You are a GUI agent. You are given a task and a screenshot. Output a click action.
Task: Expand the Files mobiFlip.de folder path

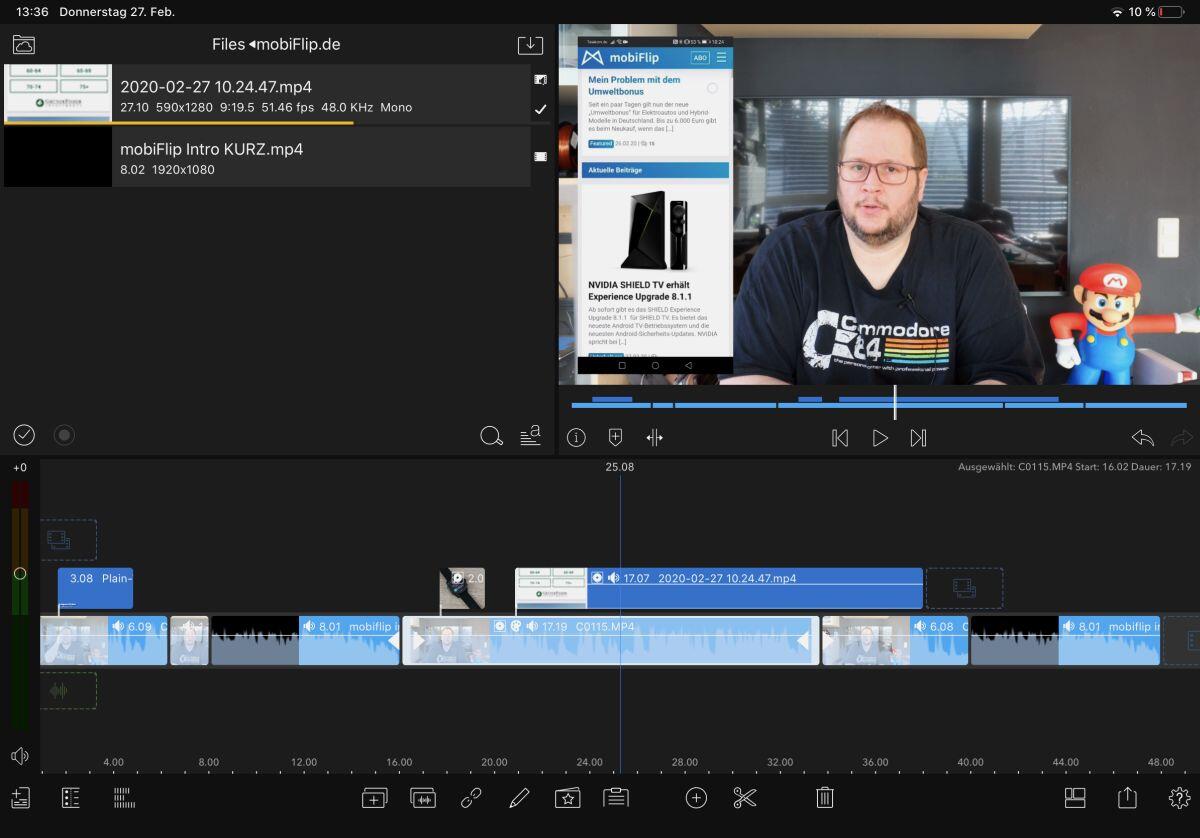pyautogui.click(x=277, y=45)
